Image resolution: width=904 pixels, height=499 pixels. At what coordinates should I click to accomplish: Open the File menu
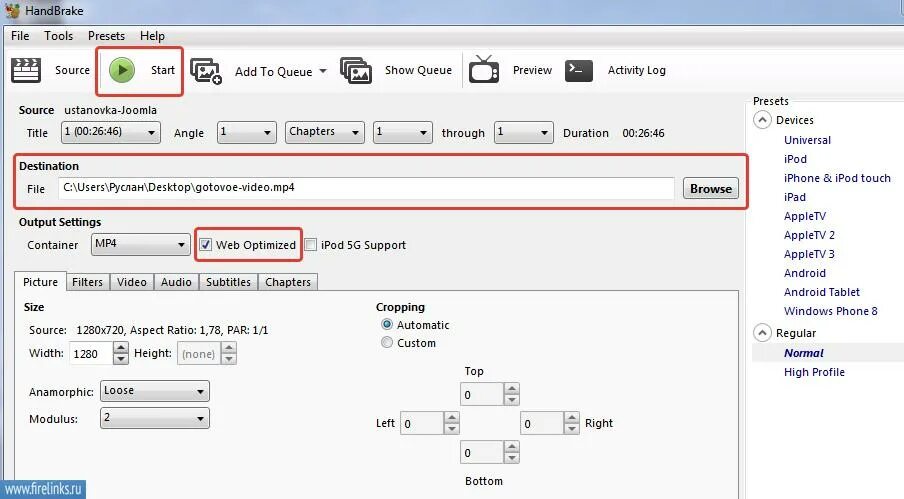20,36
